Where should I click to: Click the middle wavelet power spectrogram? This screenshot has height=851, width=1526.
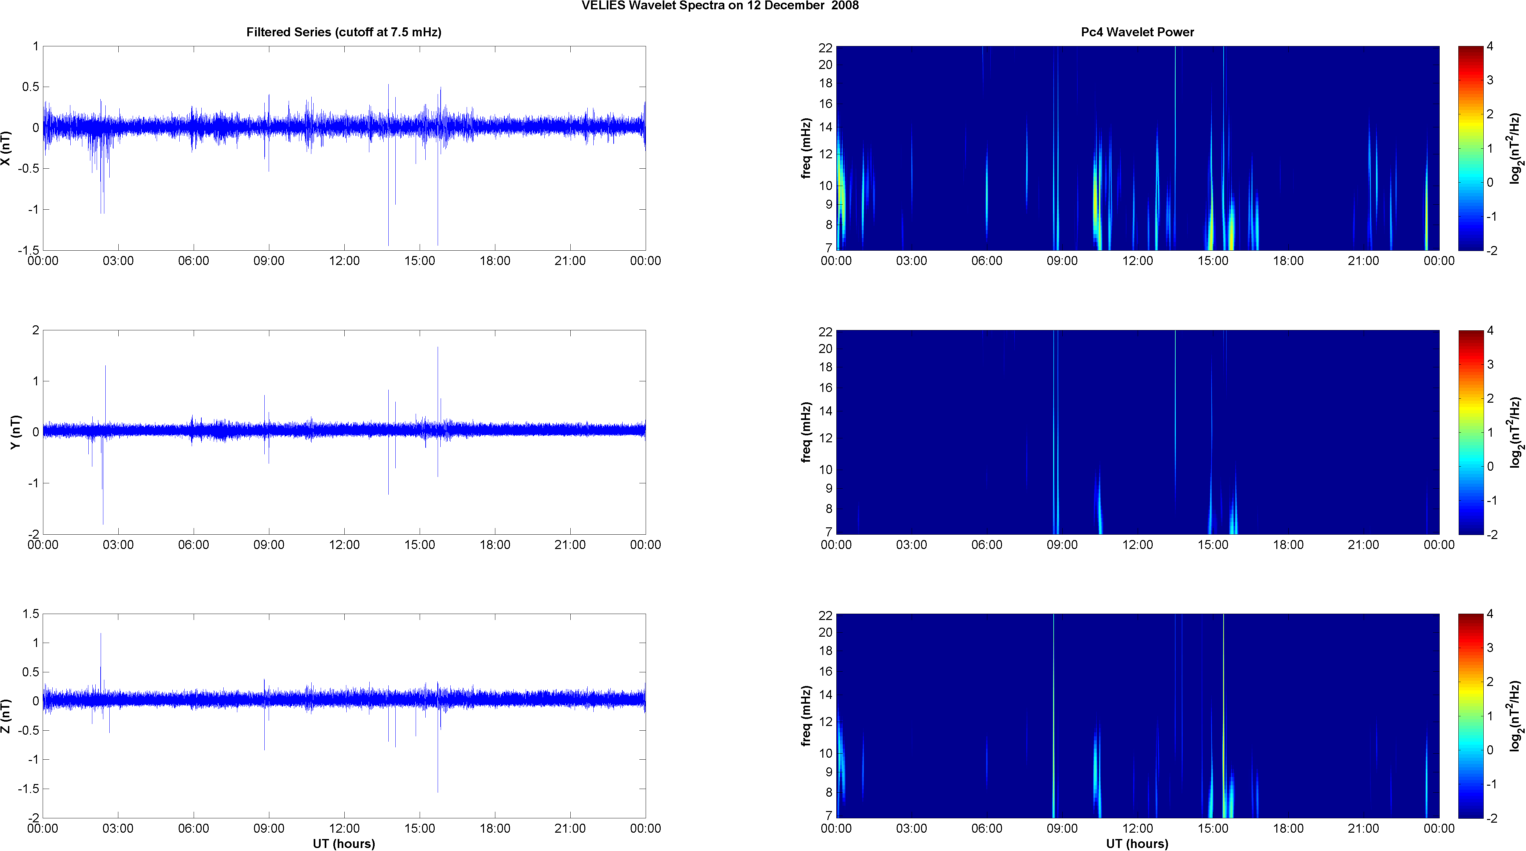pyautogui.click(x=1137, y=432)
